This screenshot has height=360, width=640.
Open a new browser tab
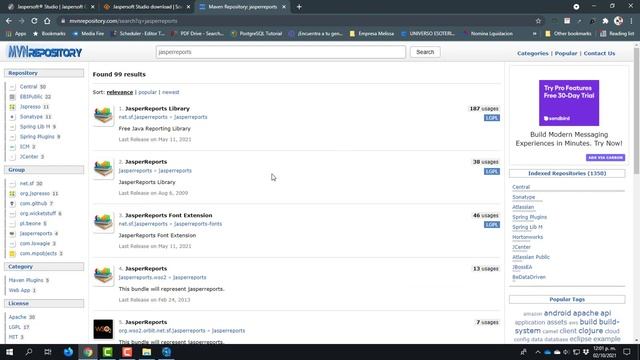point(299,7)
